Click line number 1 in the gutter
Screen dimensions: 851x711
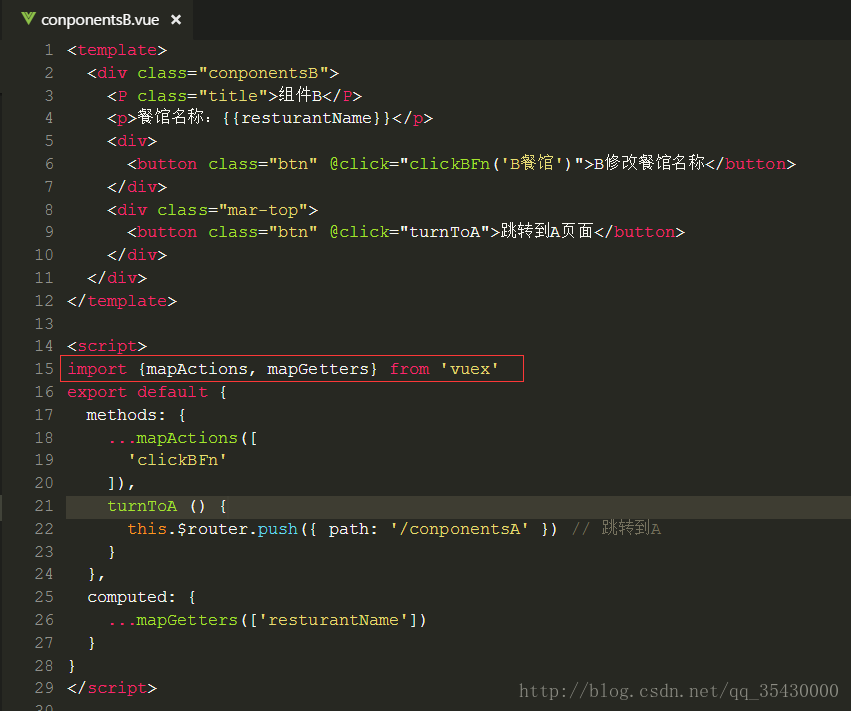49,50
